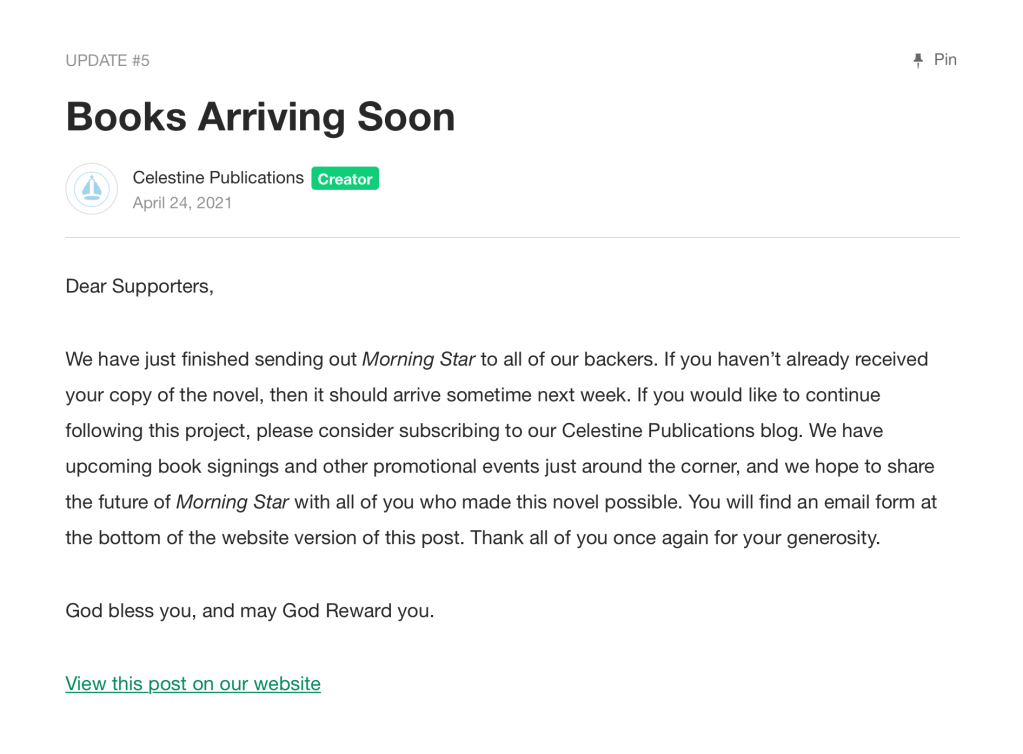The height and width of the screenshot is (754, 1023).
Task: Click the Celestine Publications creator name
Action: 218,178
